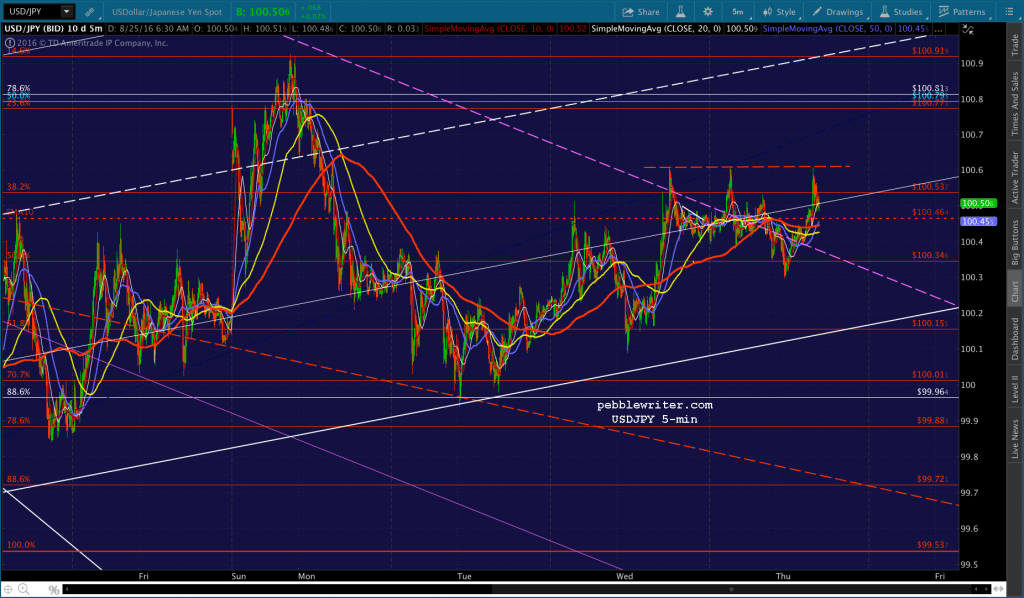Click the SimpleMovingAvg (CLOSE, 20, 0) label

(656, 29)
